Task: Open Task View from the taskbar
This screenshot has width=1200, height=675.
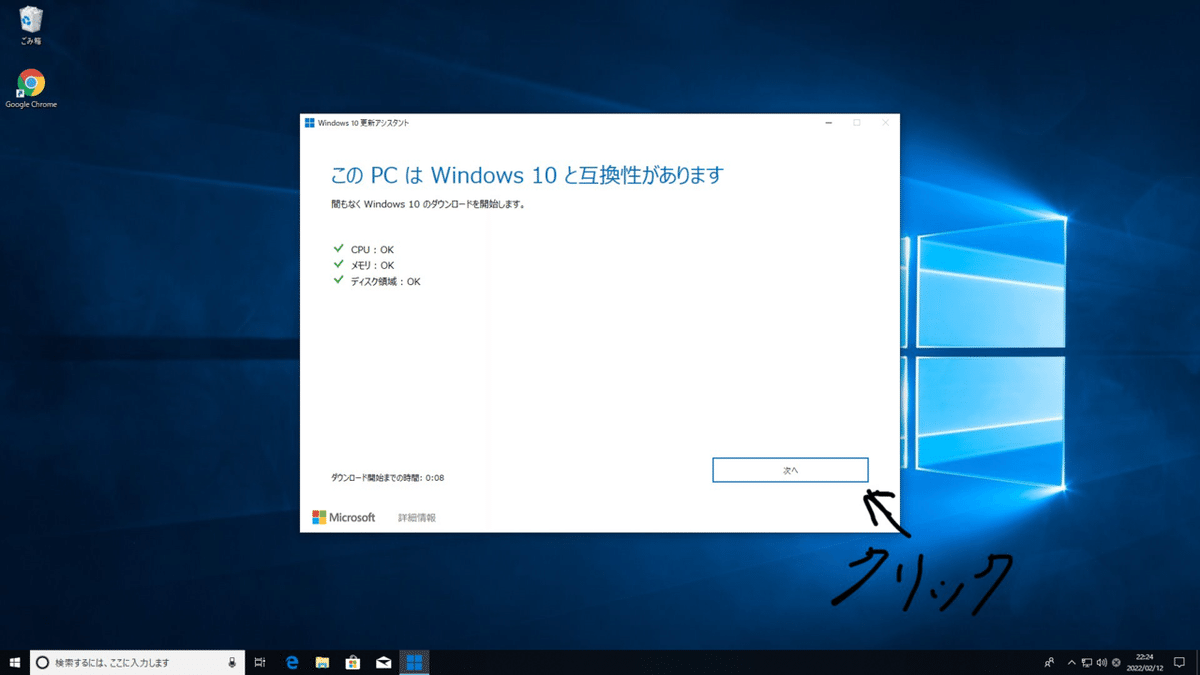Action: coord(260,662)
